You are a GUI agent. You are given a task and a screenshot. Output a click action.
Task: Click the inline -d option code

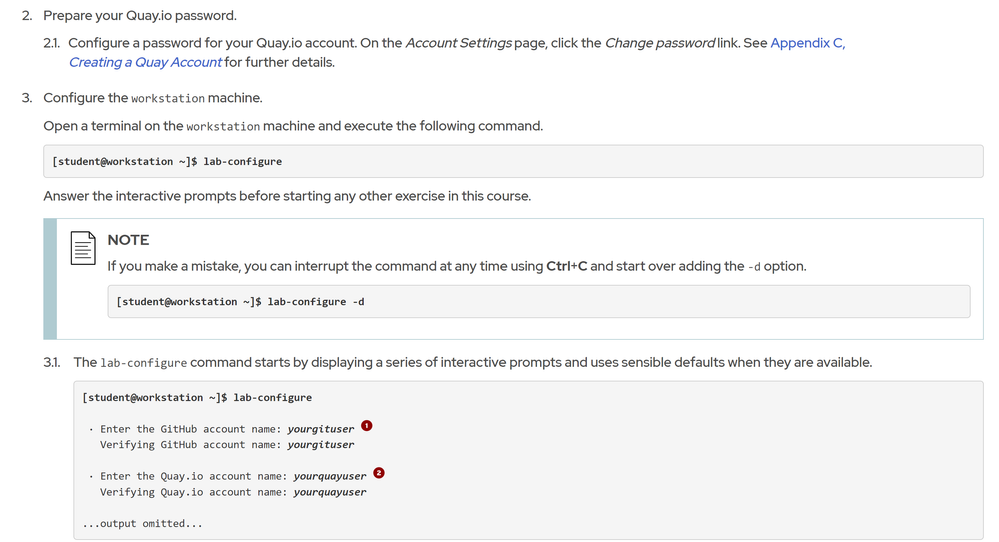pos(754,267)
